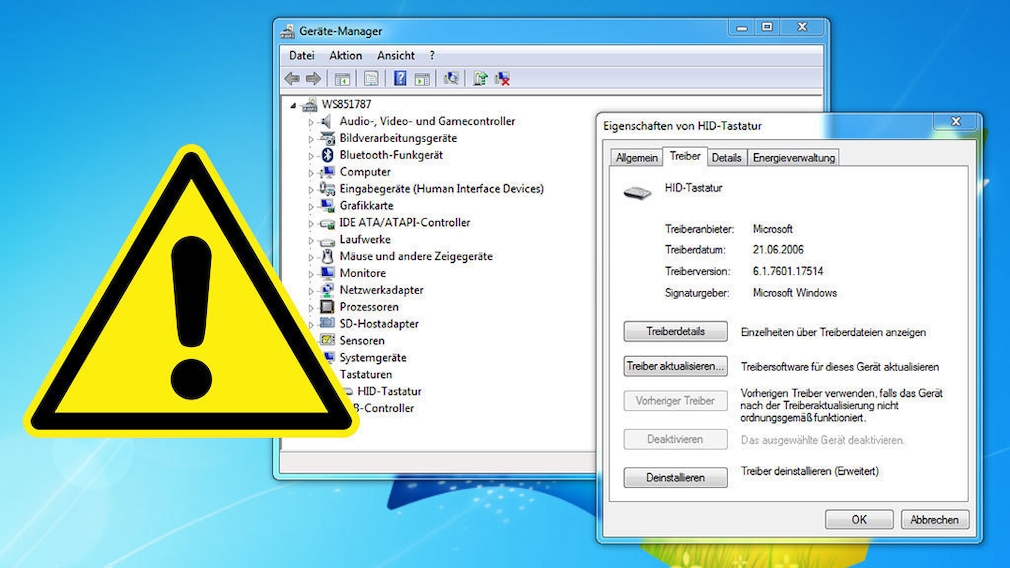Click the keyboard icon in the HID-Tastatur properties
This screenshot has height=568, width=1010.
(x=638, y=193)
